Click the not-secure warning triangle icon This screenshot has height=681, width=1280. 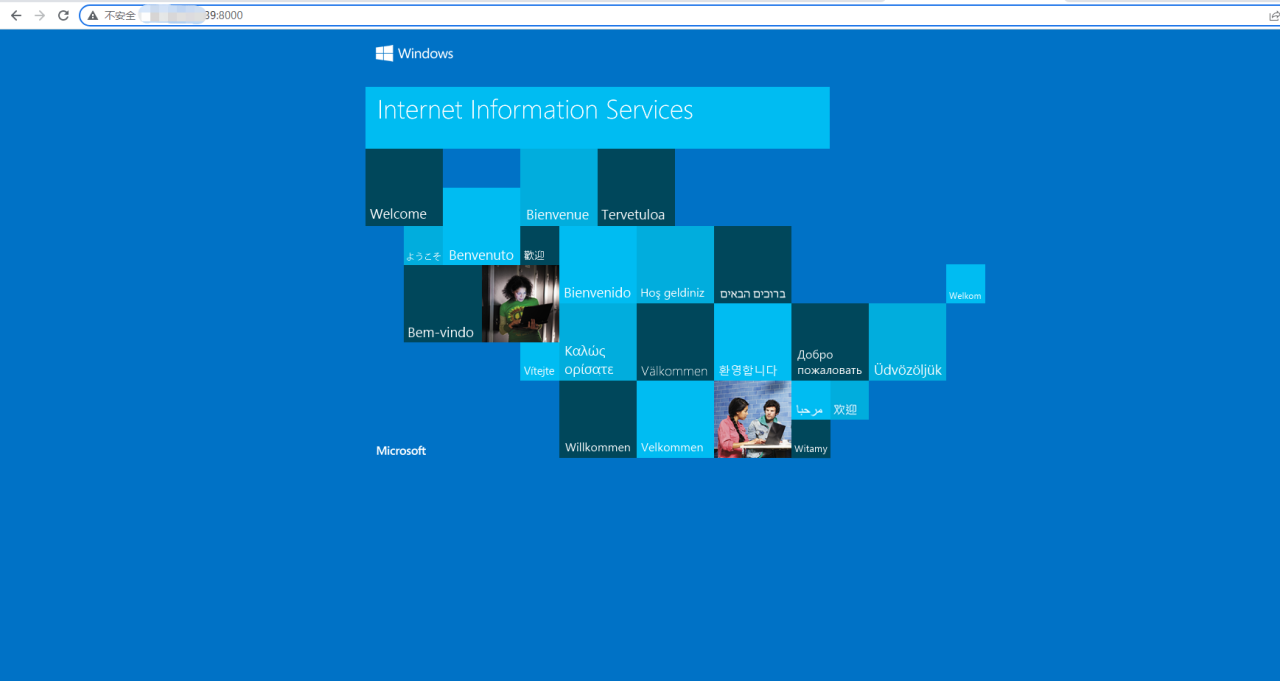click(93, 16)
